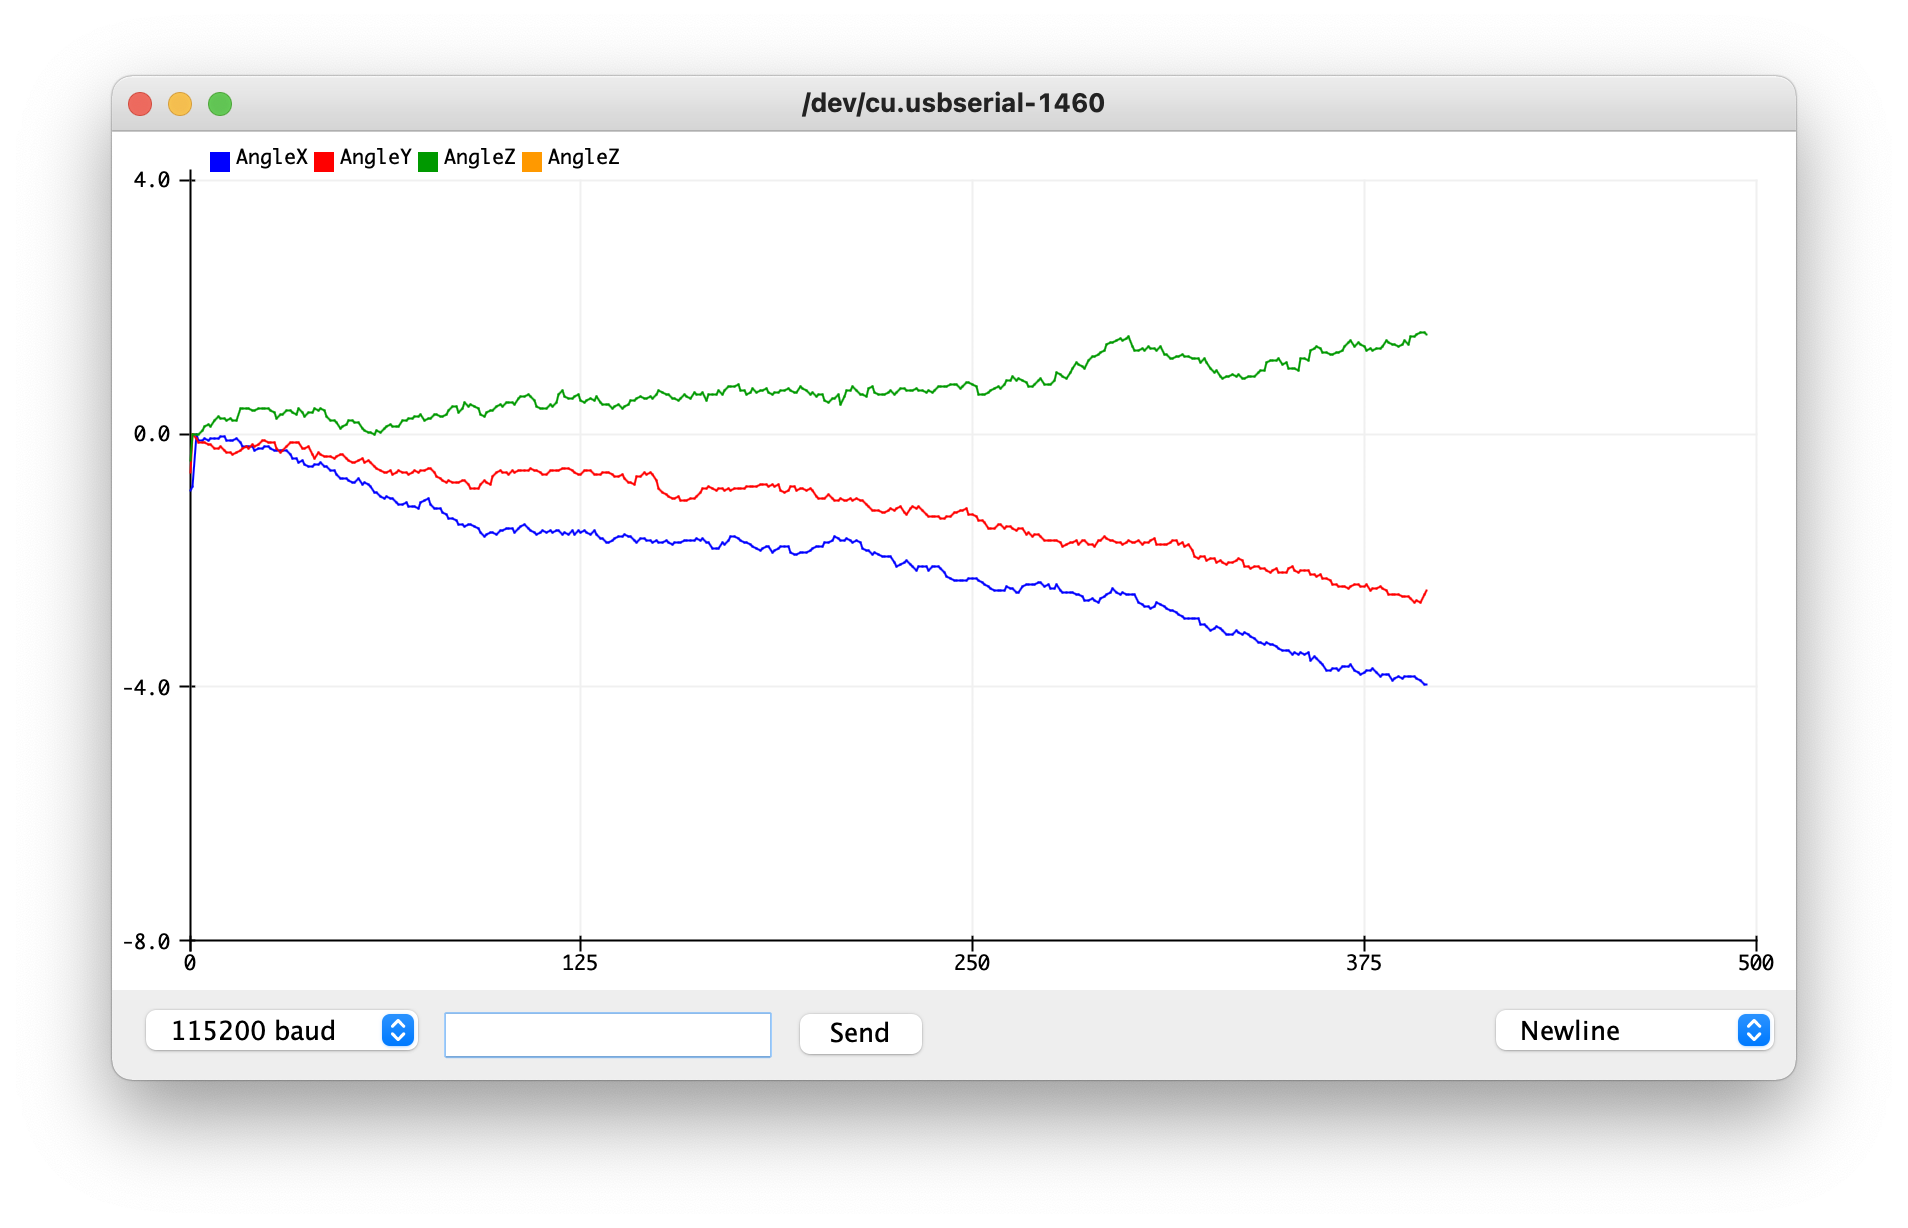Click the -4.0 y-axis label

[x=146, y=688]
